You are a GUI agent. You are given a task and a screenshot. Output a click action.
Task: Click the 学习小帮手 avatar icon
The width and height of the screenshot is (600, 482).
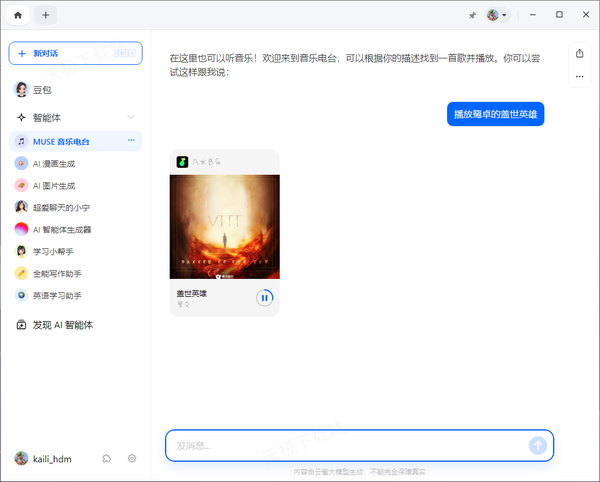pos(21,251)
